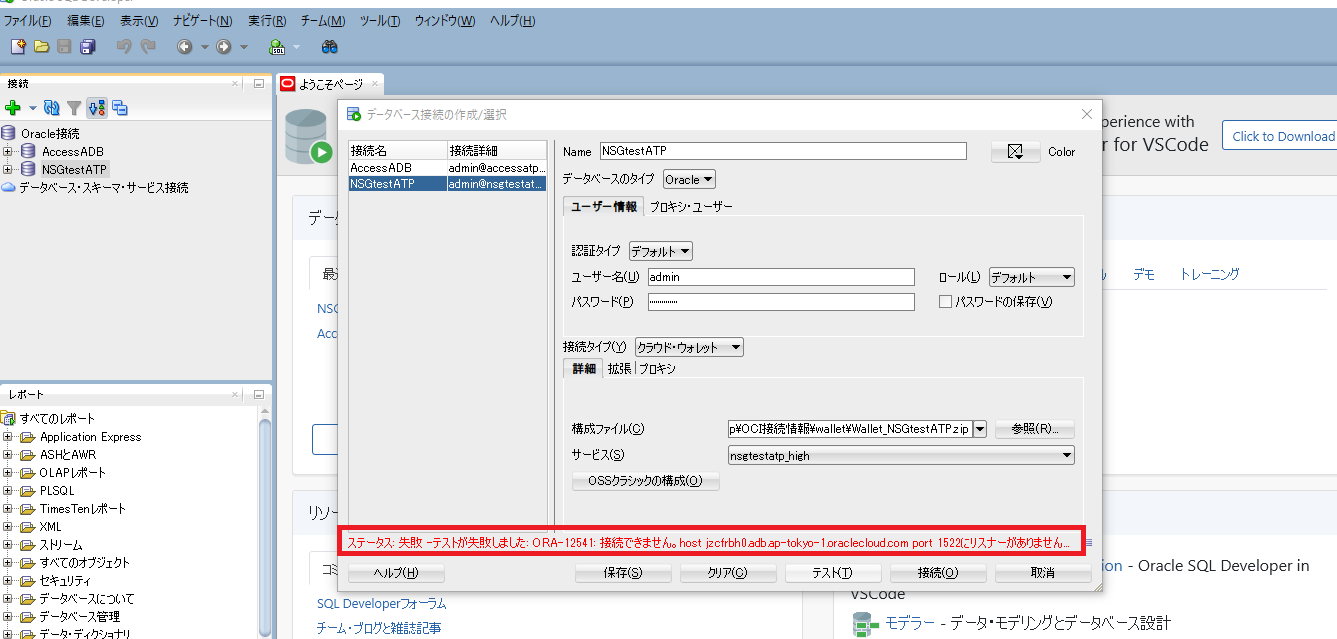1337x639 pixels.
Task: Click the テスト button to test the connection
Action: click(833, 572)
